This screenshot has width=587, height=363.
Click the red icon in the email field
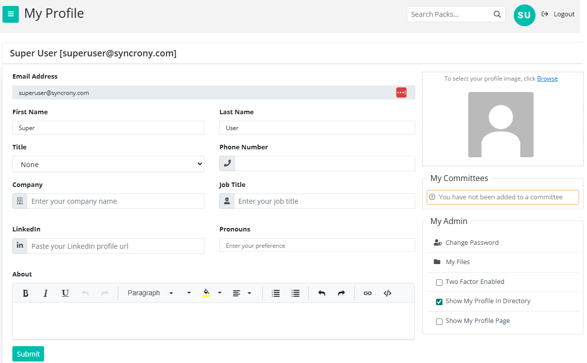coord(401,92)
